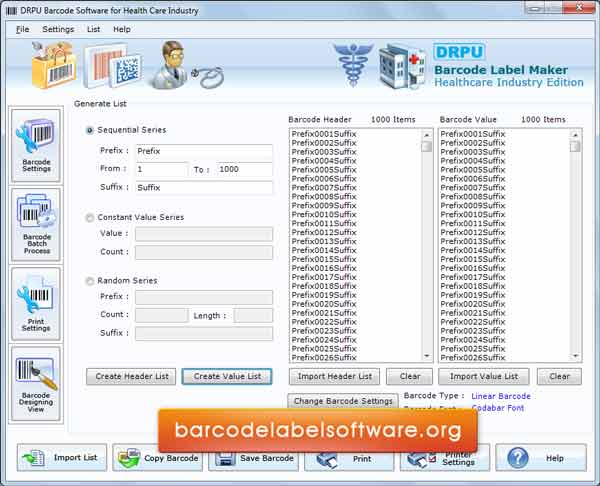Select Prefix0001Suffix in Barcode Header list

324,134
